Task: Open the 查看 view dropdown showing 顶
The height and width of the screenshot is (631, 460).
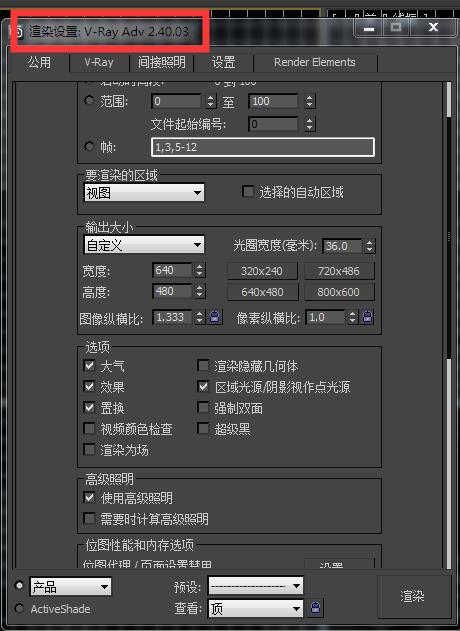Action: (256, 608)
